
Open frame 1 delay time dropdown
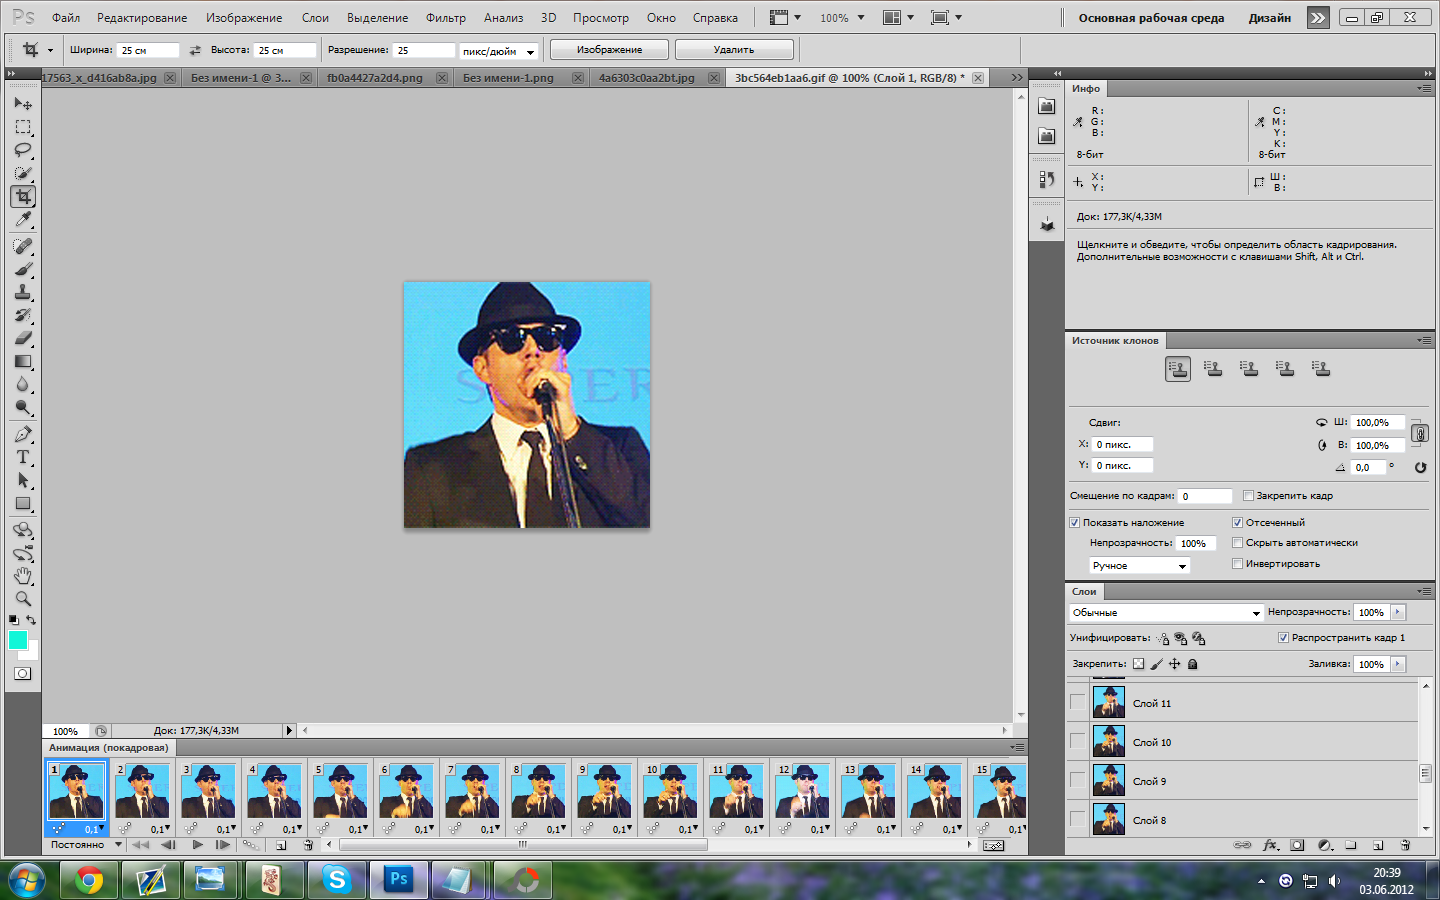pos(95,829)
